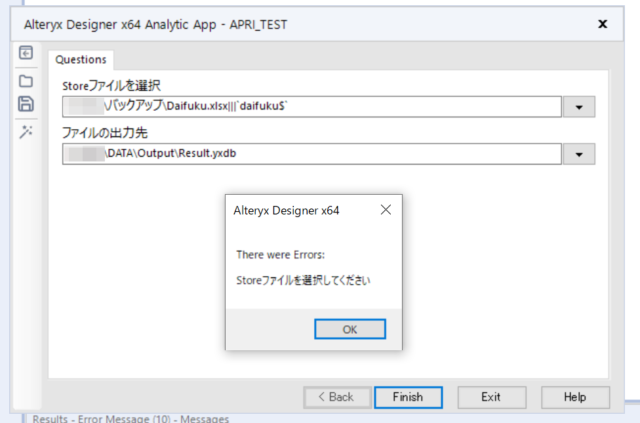
Task: Select the Questions tab
Action: pos(81,60)
